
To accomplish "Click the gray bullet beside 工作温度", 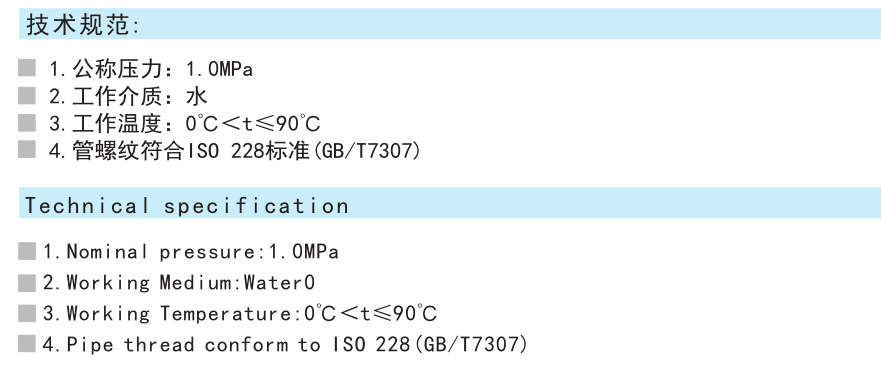I will pos(26,122).
